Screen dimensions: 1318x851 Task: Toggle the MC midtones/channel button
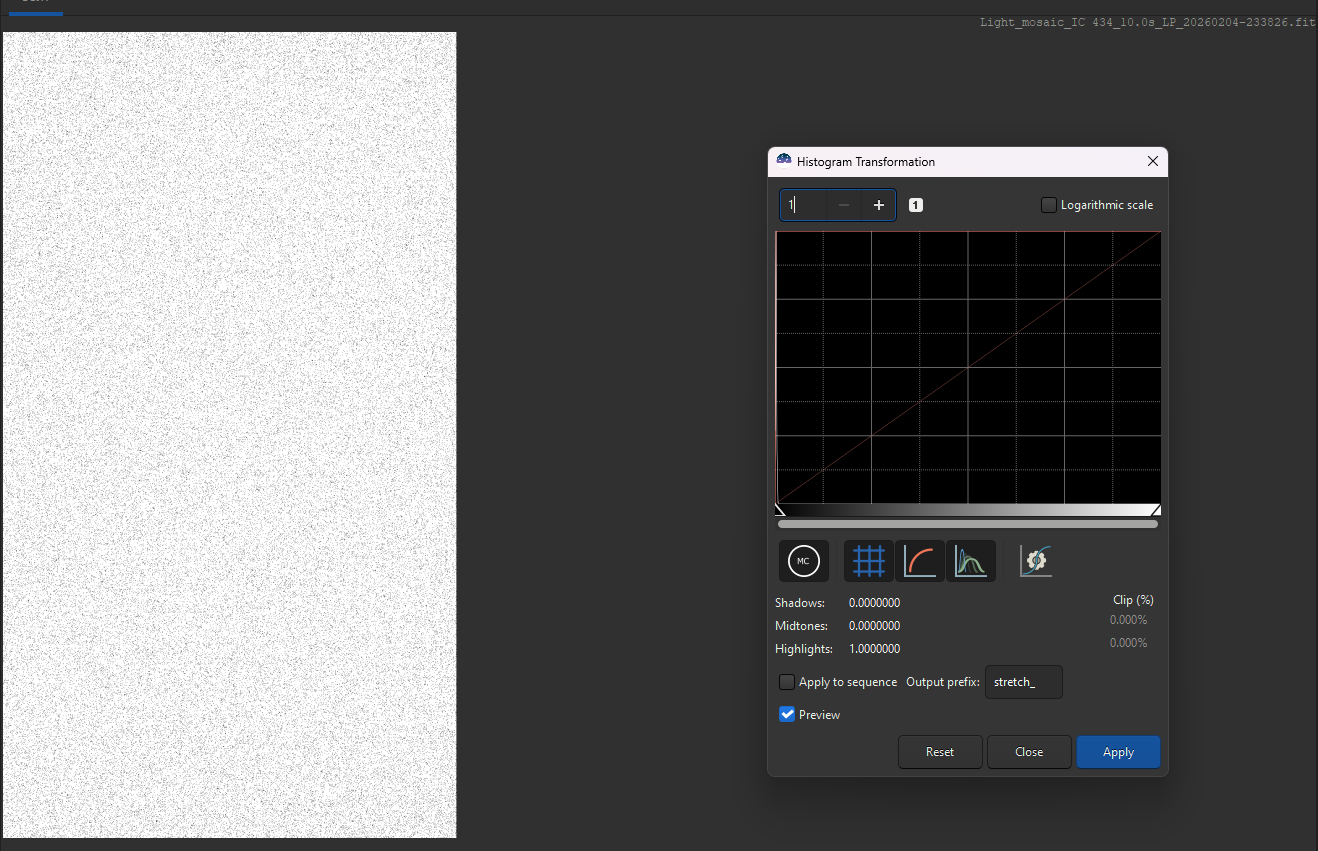(803, 561)
